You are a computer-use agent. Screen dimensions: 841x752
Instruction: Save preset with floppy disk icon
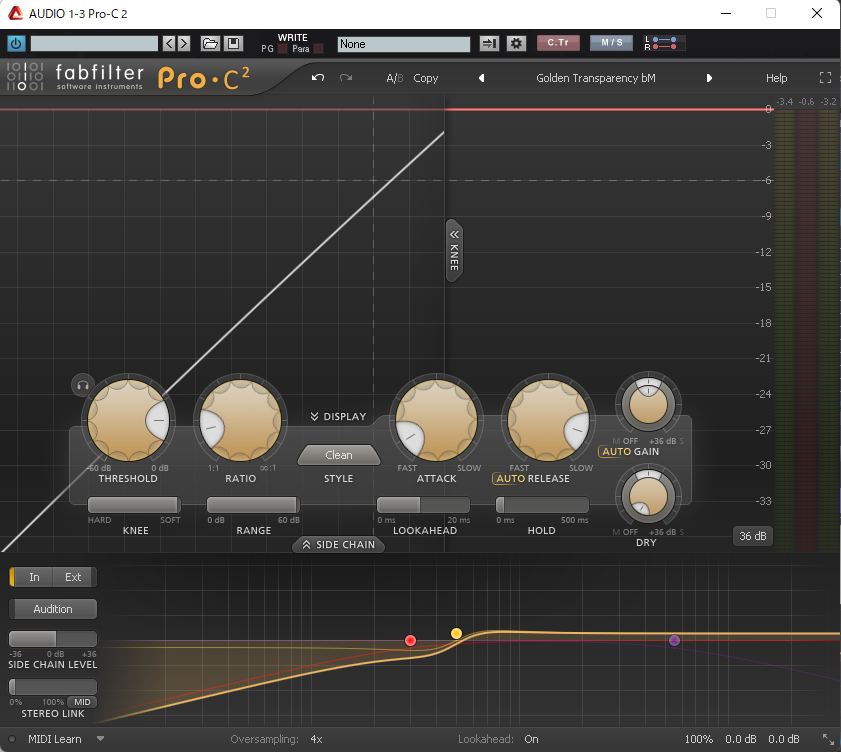point(233,43)
